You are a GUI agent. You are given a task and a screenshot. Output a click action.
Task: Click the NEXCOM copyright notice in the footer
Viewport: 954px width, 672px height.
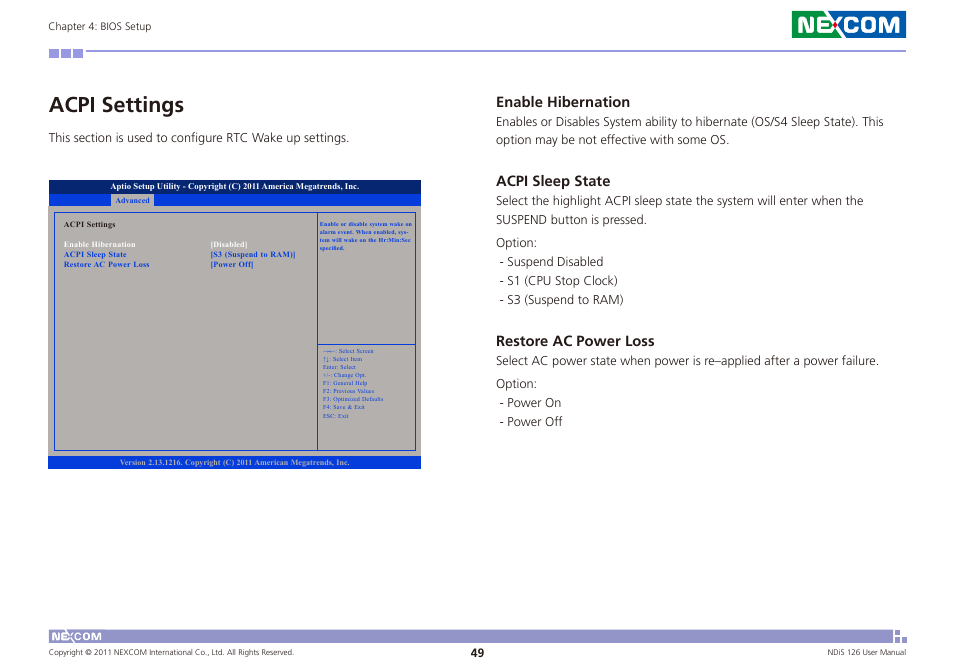coord(171,653)
